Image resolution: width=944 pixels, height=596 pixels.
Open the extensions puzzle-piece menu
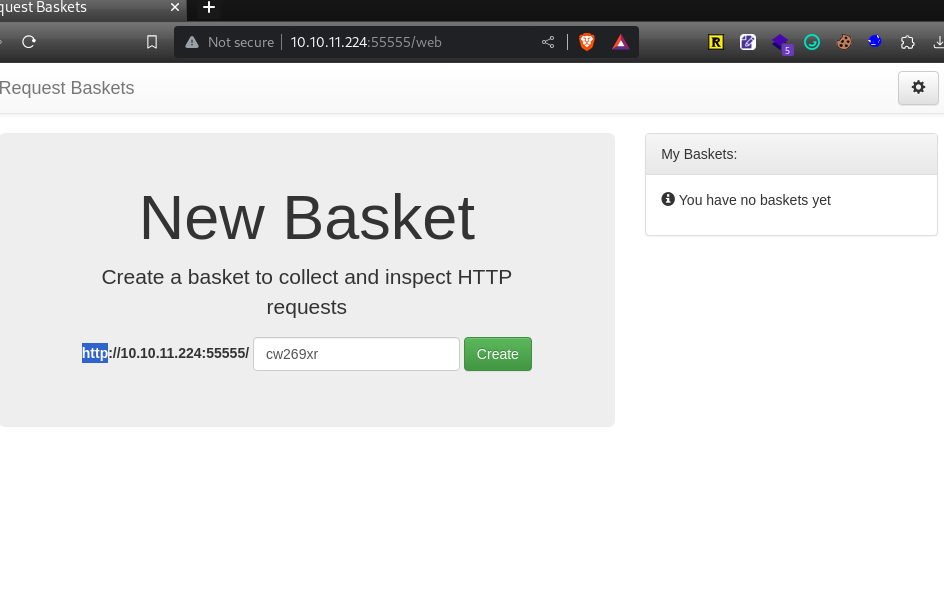tap(907, 42)
